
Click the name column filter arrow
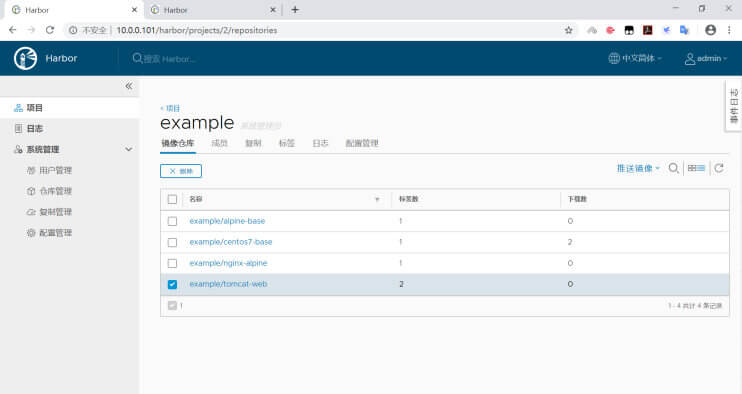[377, 200]
